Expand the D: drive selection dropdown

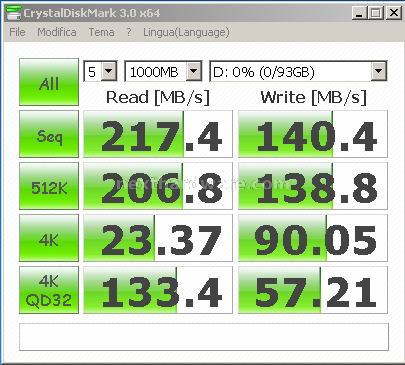point(379,71)
